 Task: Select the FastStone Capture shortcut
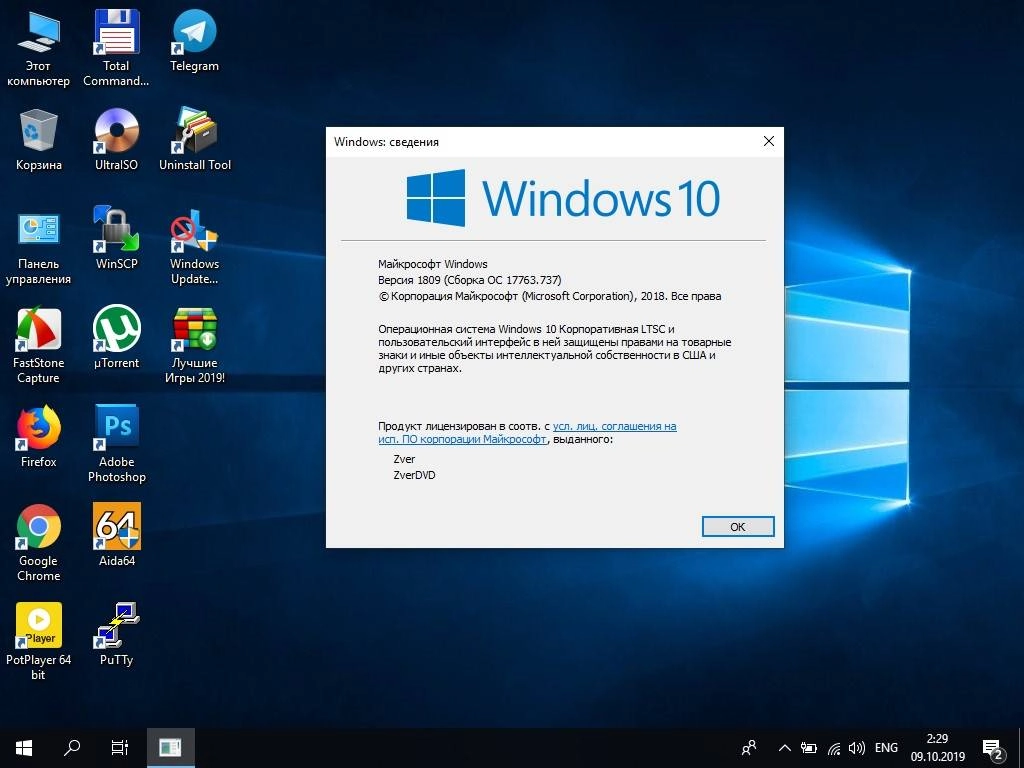(x=39, y=345)
